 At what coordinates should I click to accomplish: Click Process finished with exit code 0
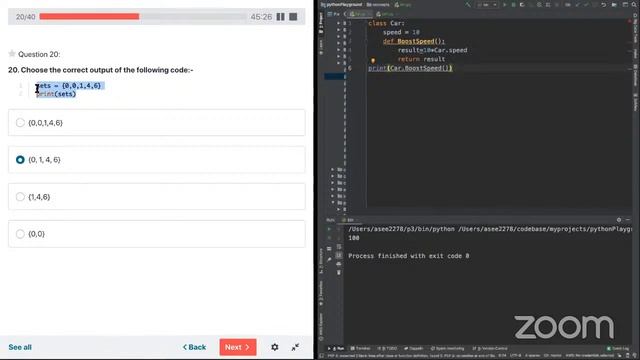[409, 256]
